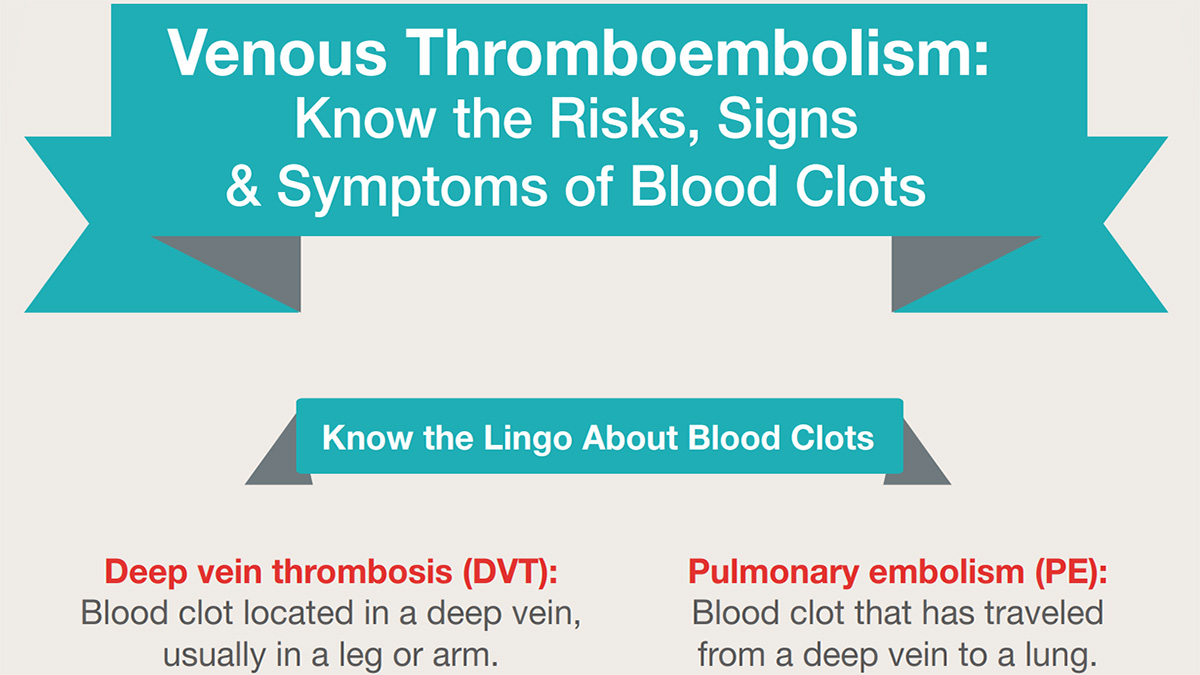Select the red 'Deep vein thrombosis (DVT):' heading
Image resolution: width=1200 pixels, height=675 pixels.
pos(331,573)
